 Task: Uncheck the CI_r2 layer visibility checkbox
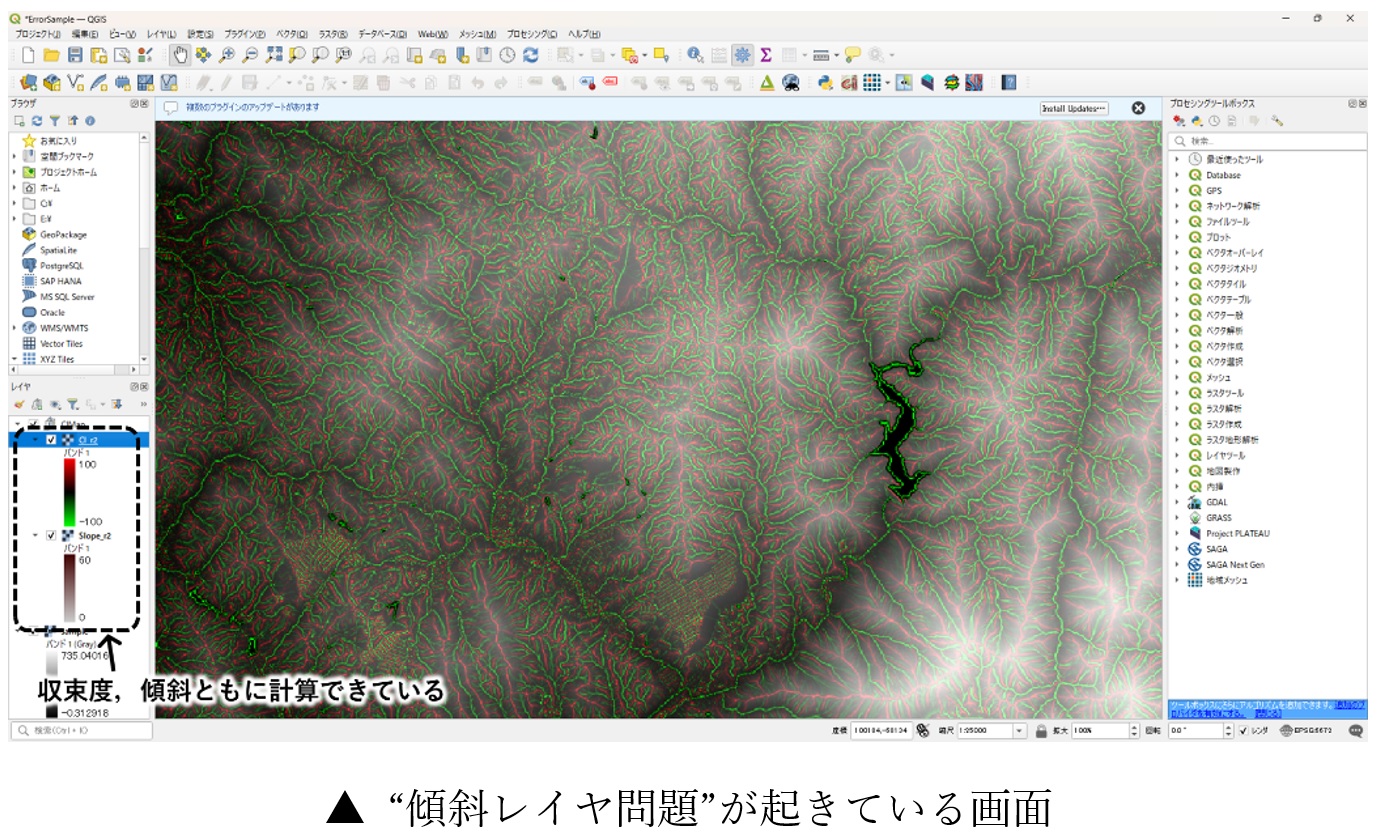coord(51,439)
